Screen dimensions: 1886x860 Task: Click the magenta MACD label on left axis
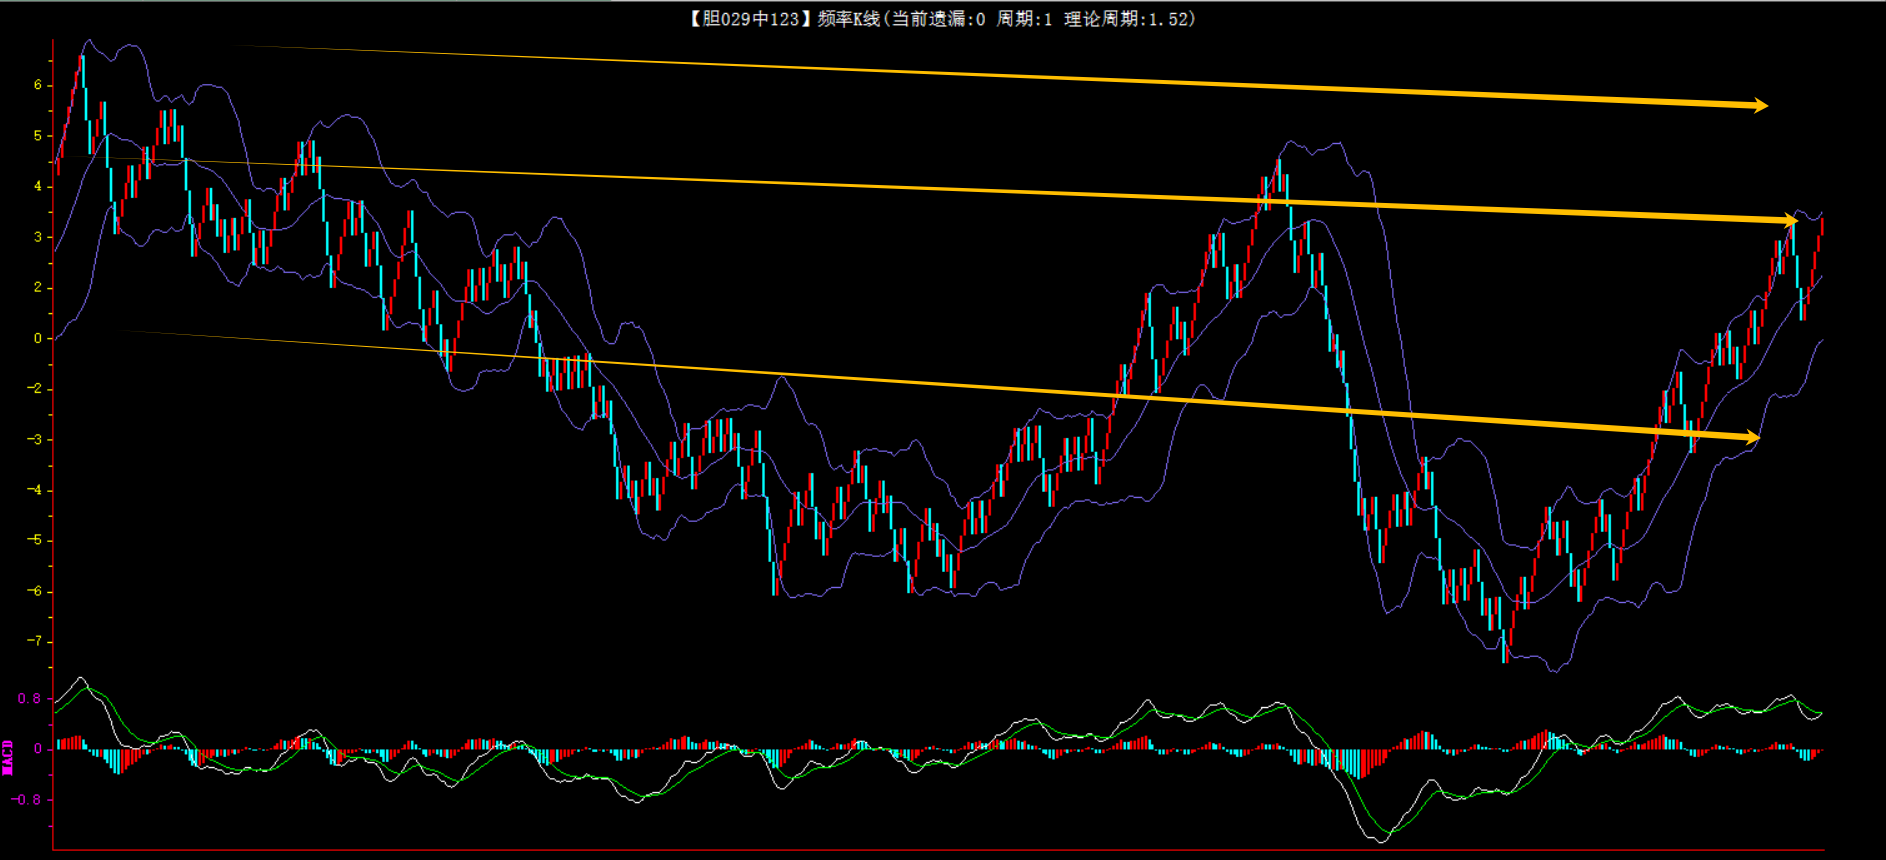point(8,757)
